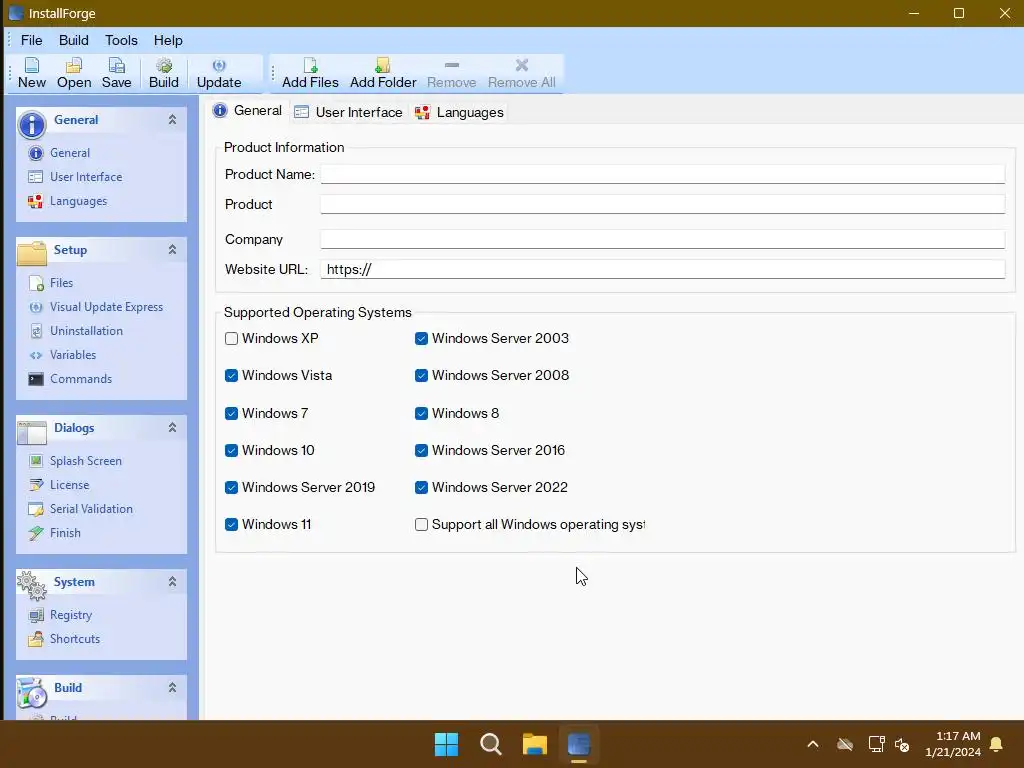Open notification bell in system tray
Viewport: 1024px width, 768px height.
[997, 744]
